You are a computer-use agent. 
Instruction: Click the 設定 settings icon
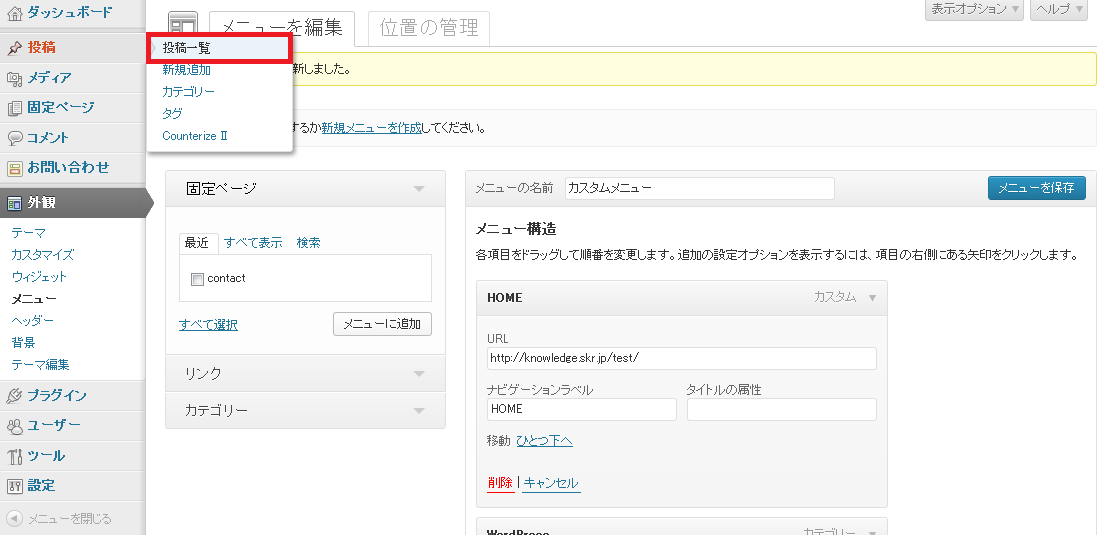(x=14, y=486)
